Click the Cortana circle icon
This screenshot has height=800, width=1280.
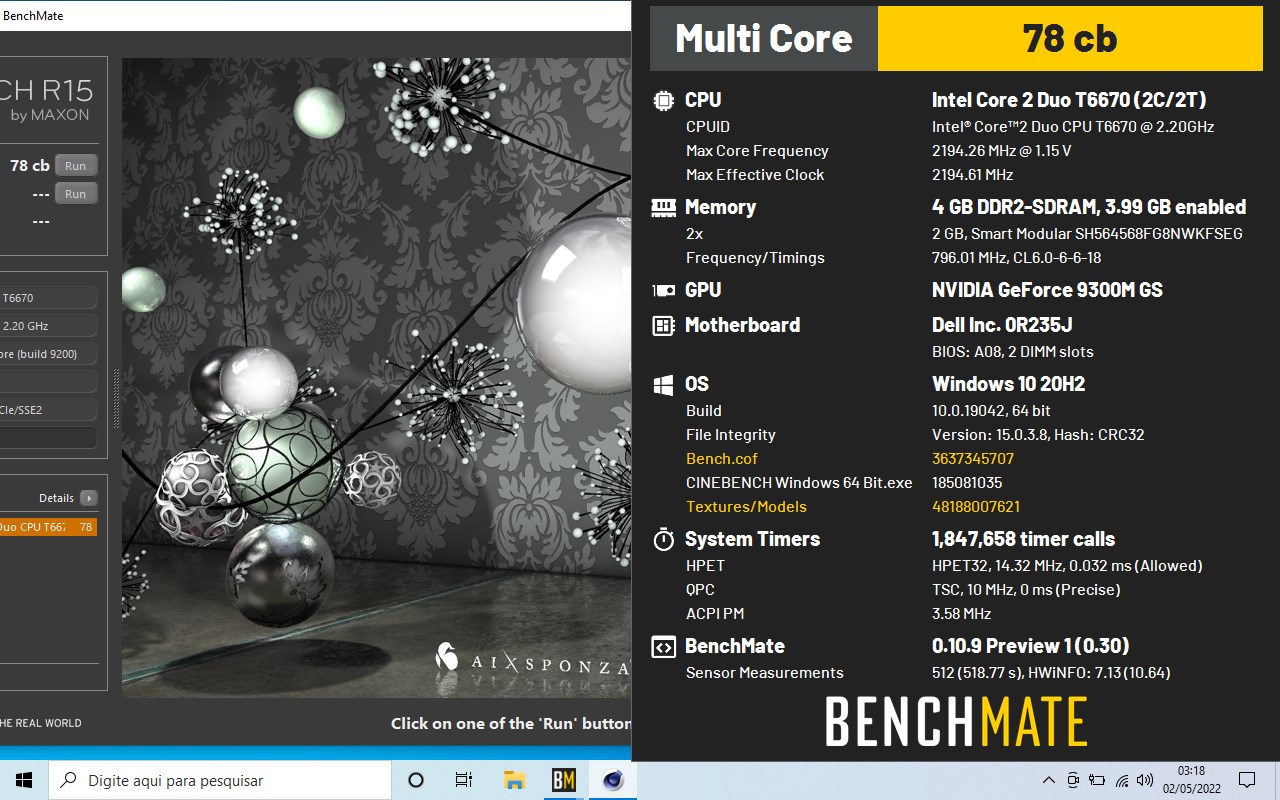[416, 780]
